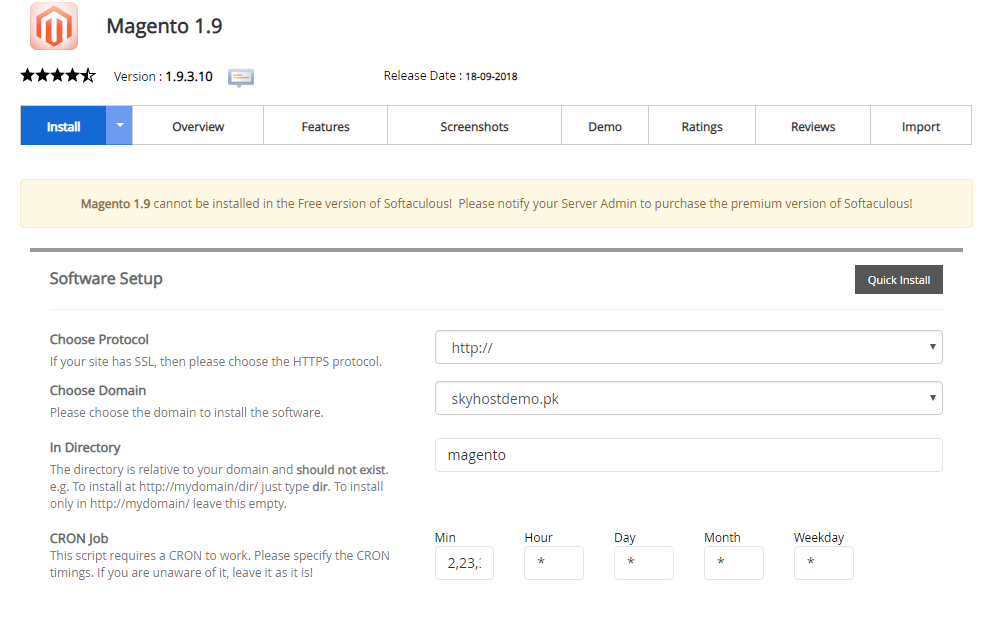Click the Choose Domain label

(x=98, y=390)
